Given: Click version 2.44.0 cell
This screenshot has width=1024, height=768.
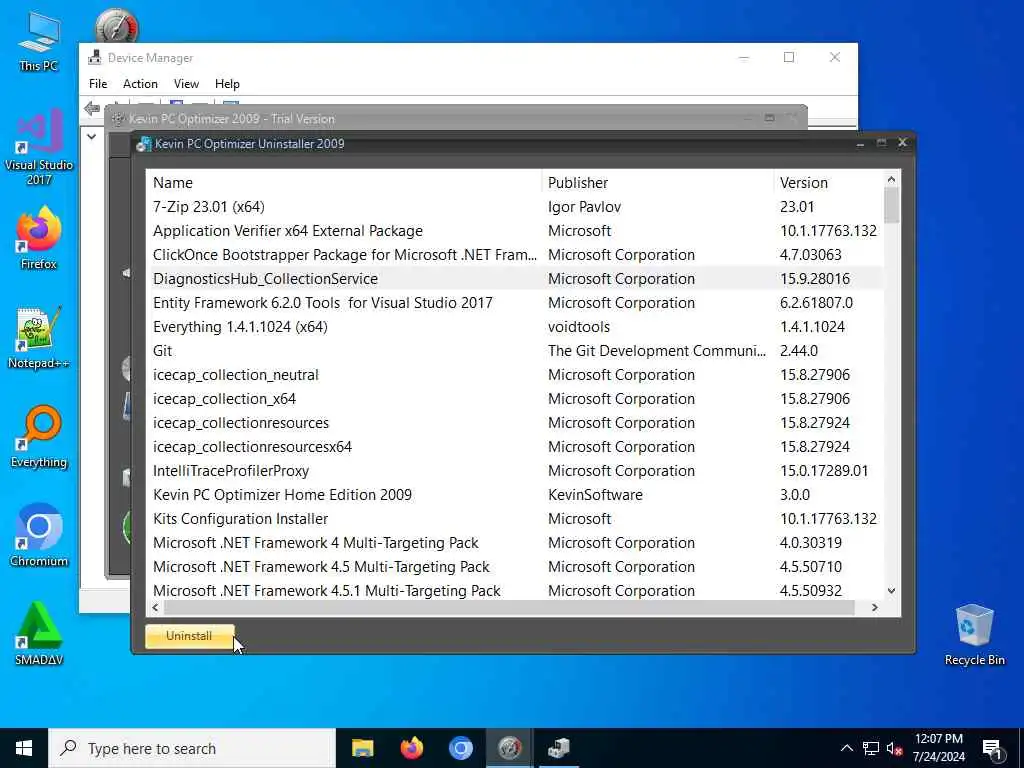Looking at the screenshot, I should [799, 351].
